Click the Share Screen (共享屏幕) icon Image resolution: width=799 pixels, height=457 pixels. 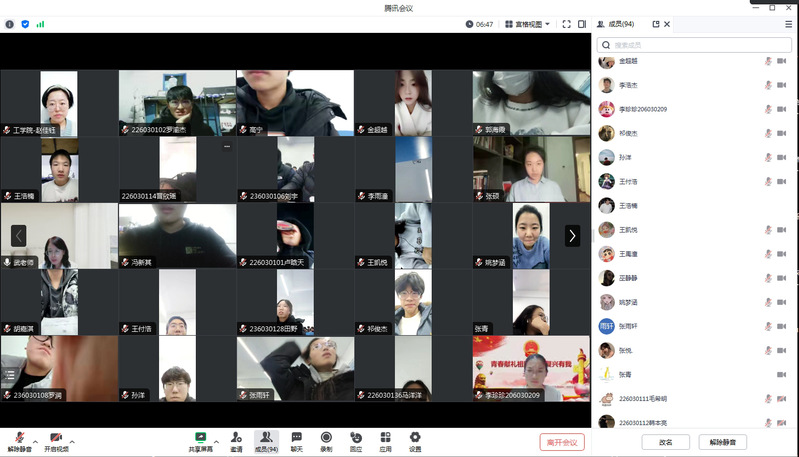[x=200, y=441]
